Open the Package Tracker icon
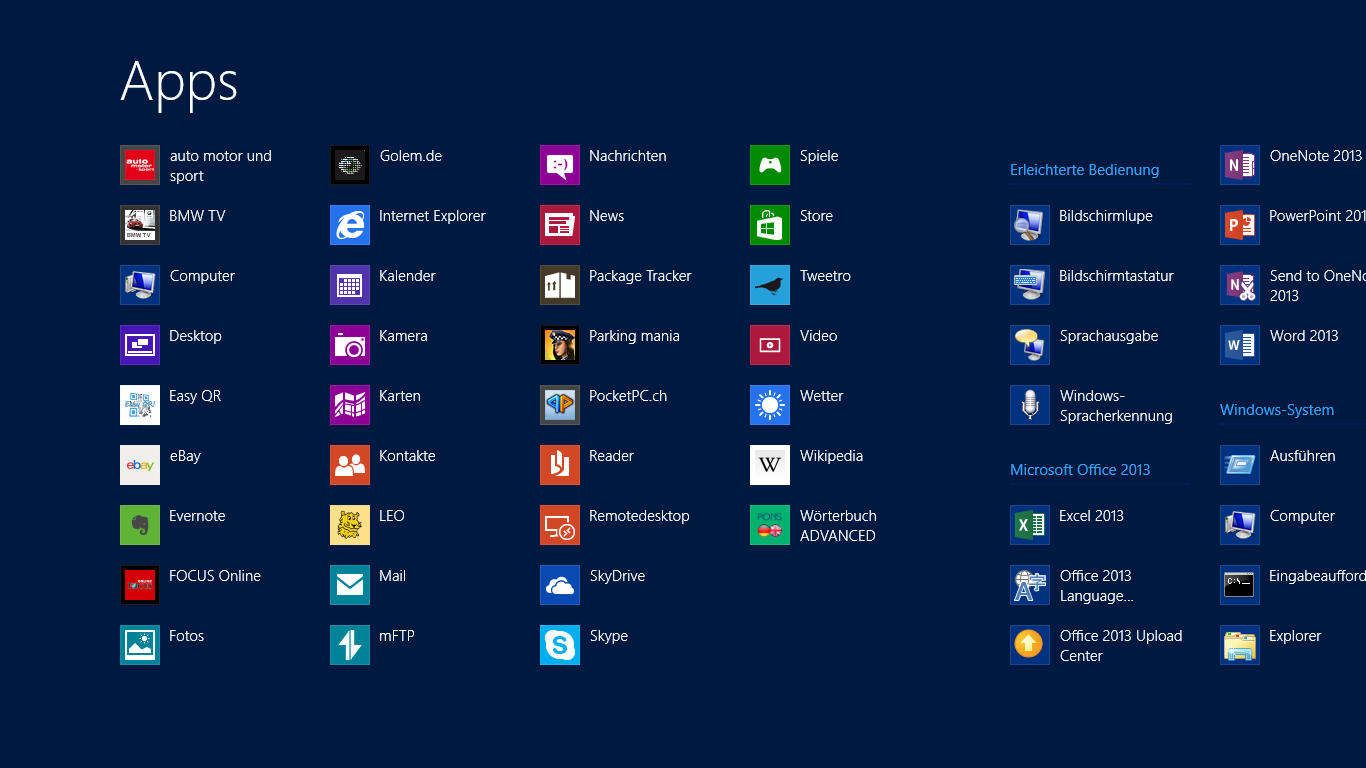The width and height of the screenshot is (1366, 768). coord(560,285)
